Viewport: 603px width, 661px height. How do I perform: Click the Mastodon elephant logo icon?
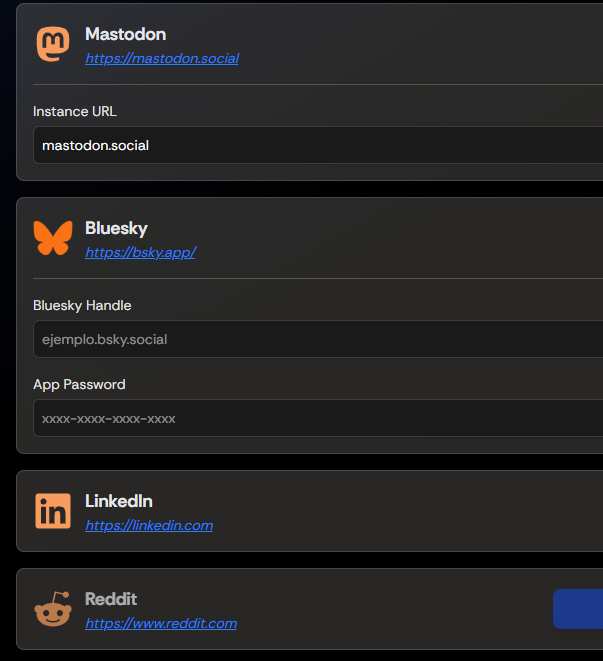click(x=53, y=45)
